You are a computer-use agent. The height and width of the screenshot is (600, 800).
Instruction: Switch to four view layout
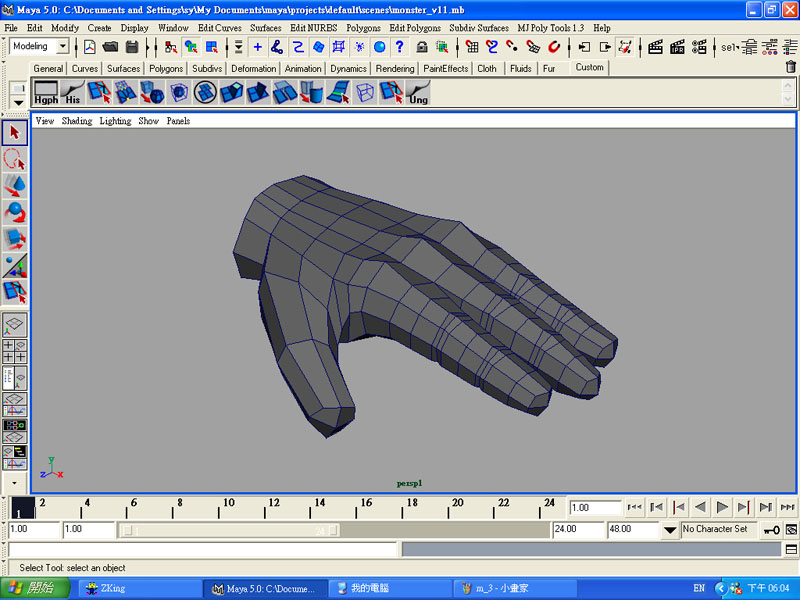point(15,351)
